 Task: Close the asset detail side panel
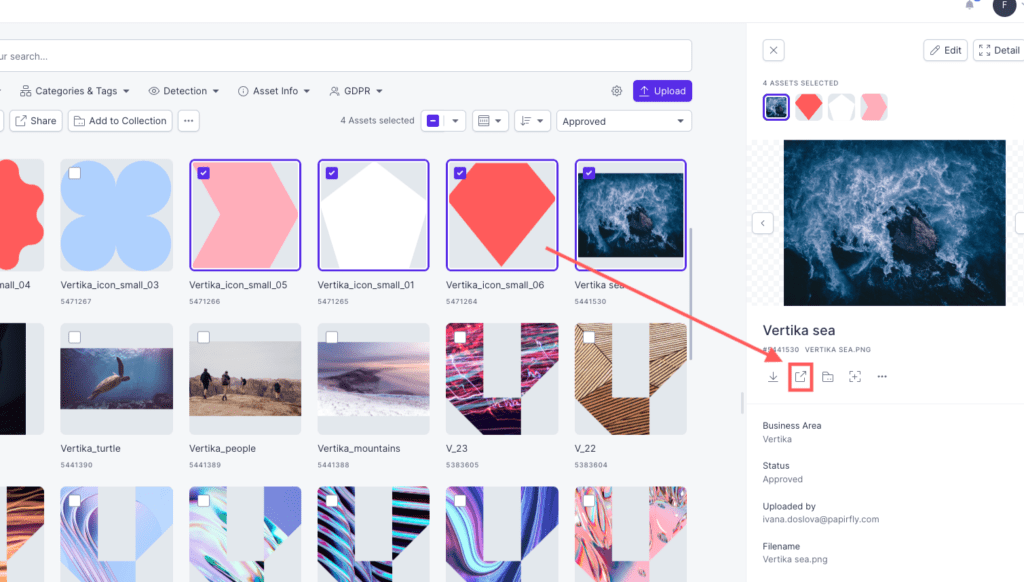coord(773,50)
